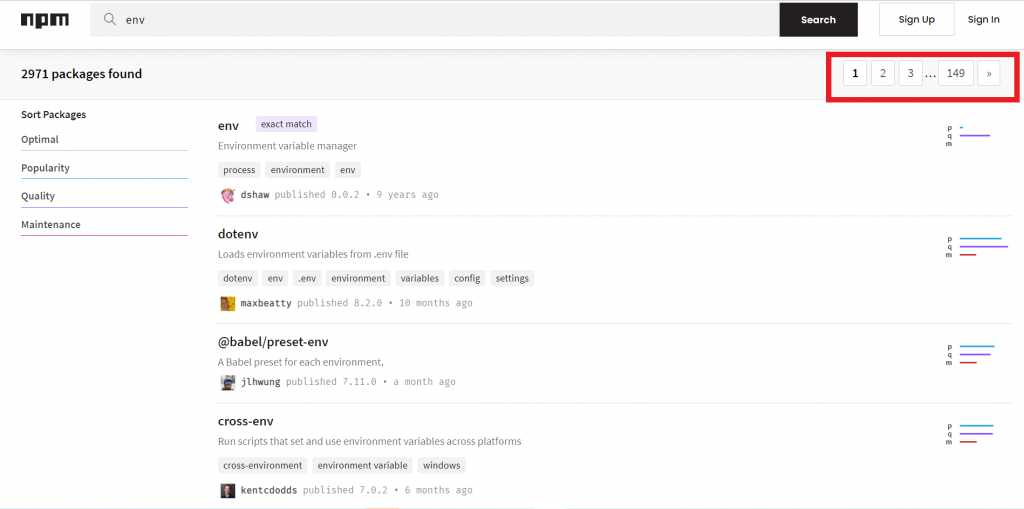Click the windows keyword tag
This screenshot has width=1024, height=509.
click(441, 466)
